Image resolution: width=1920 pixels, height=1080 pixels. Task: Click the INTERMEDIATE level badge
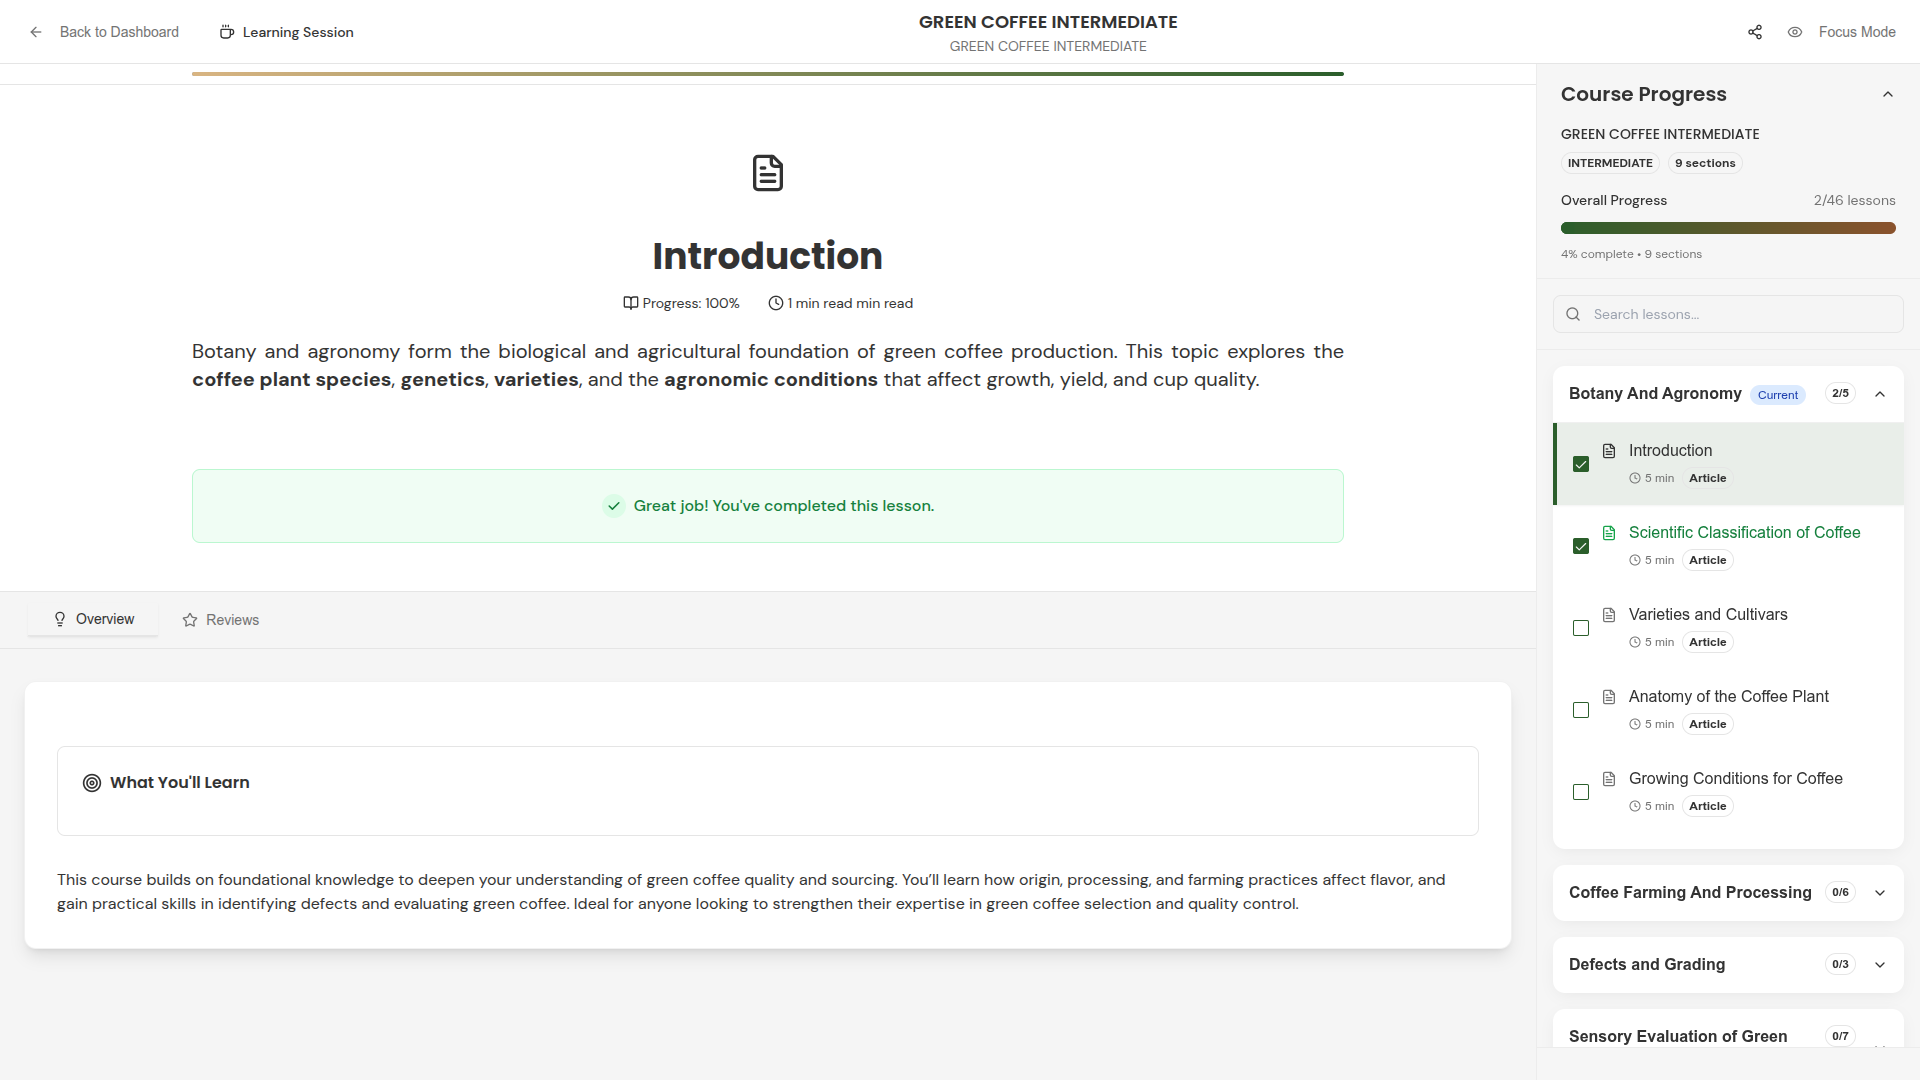[1610, 163]
